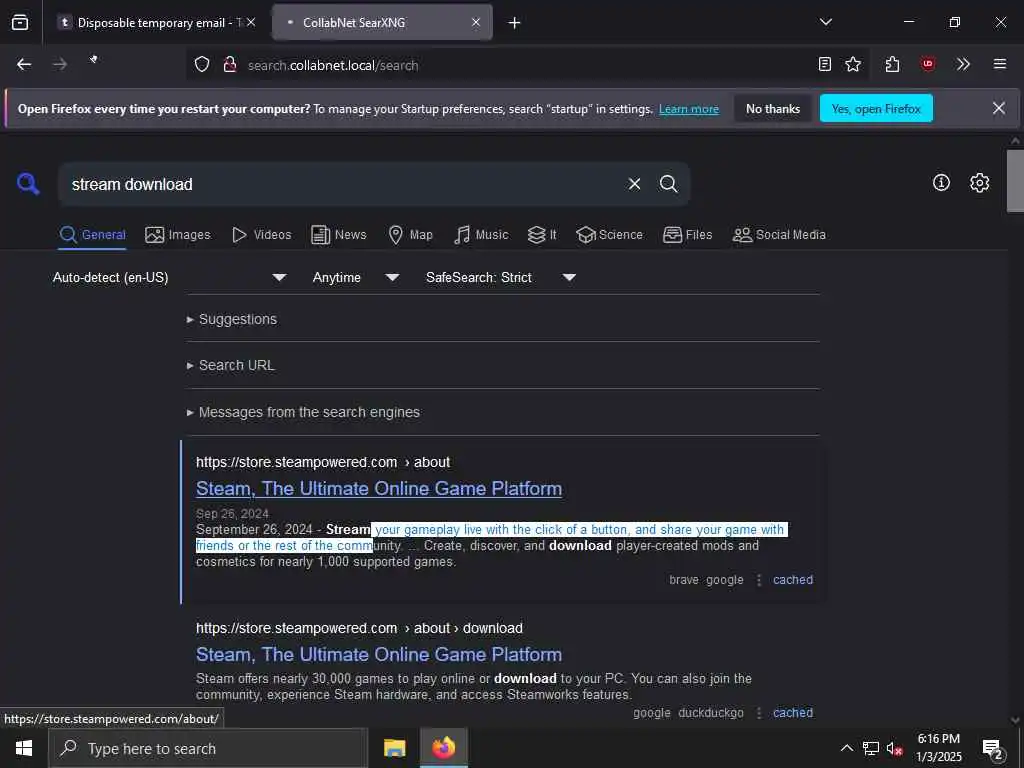Dismiss the Firefox startup notification bar
Viewport: 1024px width, 768px height.
click(999, 108)
